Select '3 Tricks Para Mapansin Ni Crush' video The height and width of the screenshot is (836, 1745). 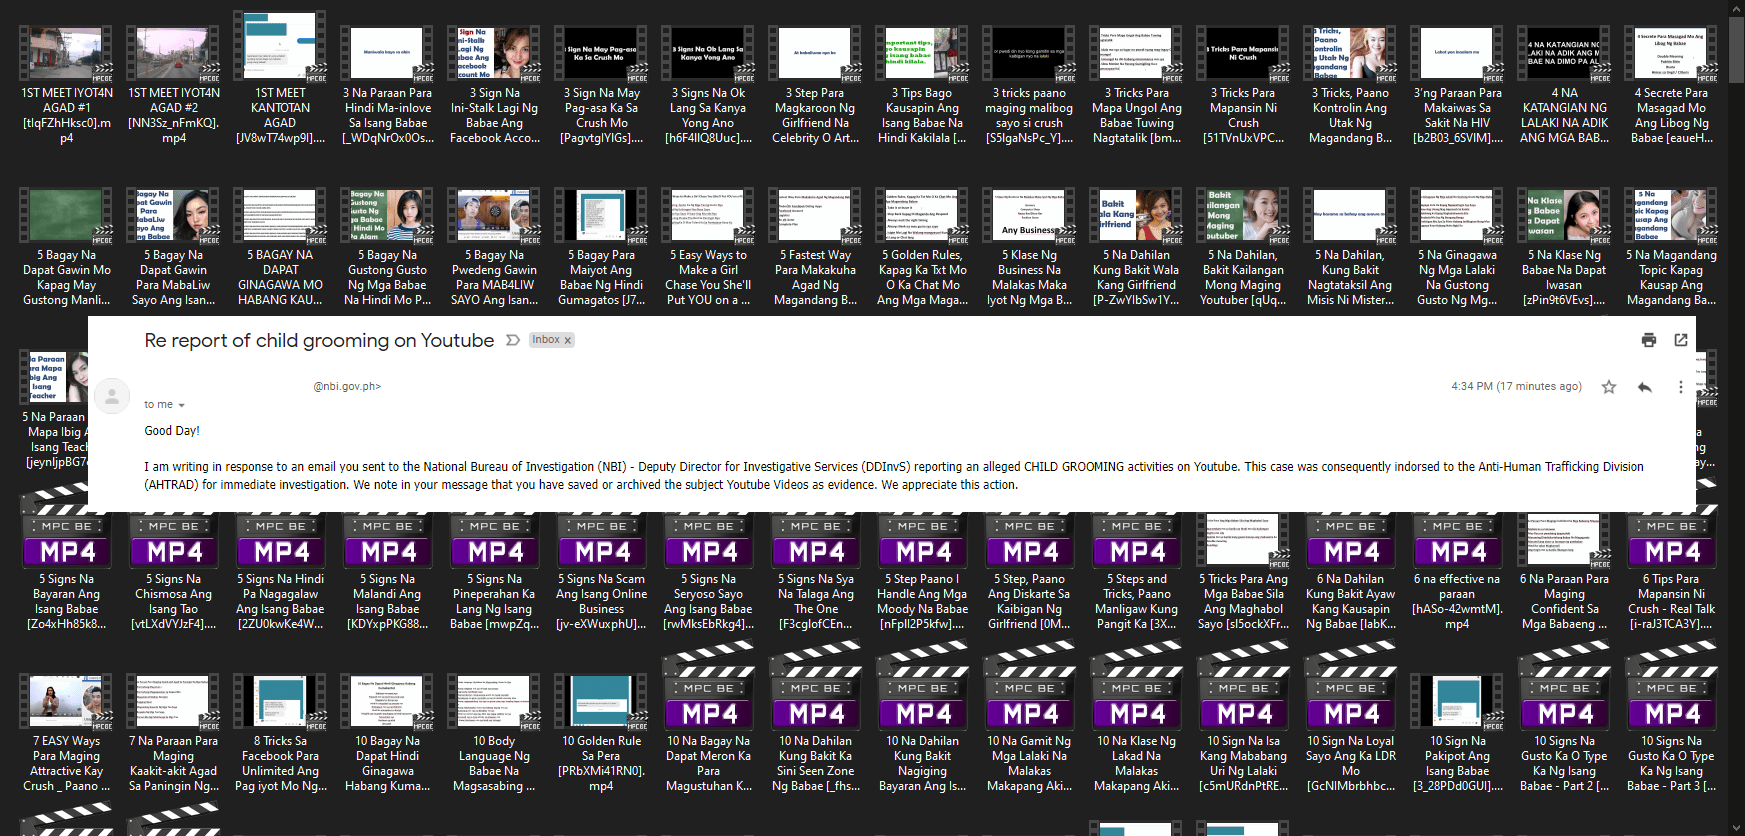[1243, 54]
